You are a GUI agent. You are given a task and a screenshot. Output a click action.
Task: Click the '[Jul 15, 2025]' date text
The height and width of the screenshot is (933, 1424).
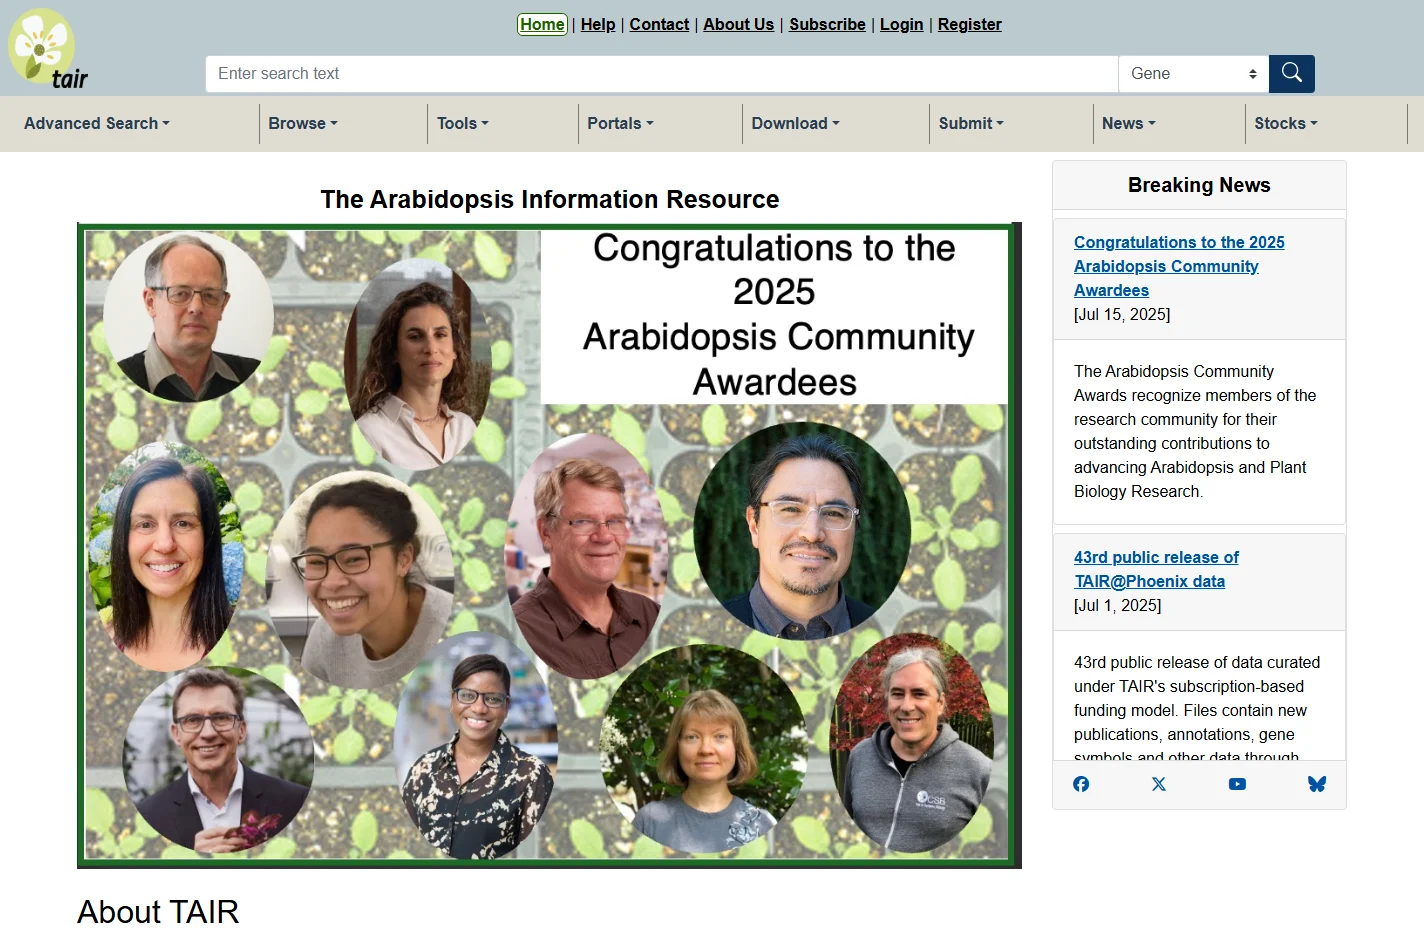pyautogui.click(x=1122, y=314)
